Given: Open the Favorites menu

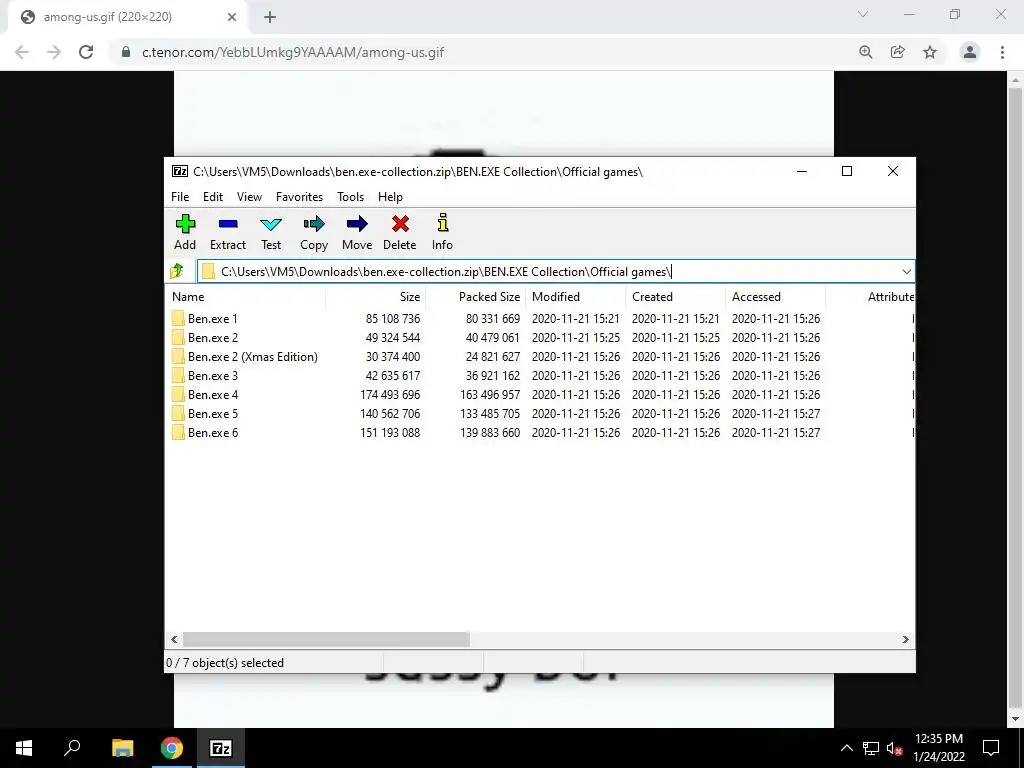Looking at the screenshot, I should [299, 197].
